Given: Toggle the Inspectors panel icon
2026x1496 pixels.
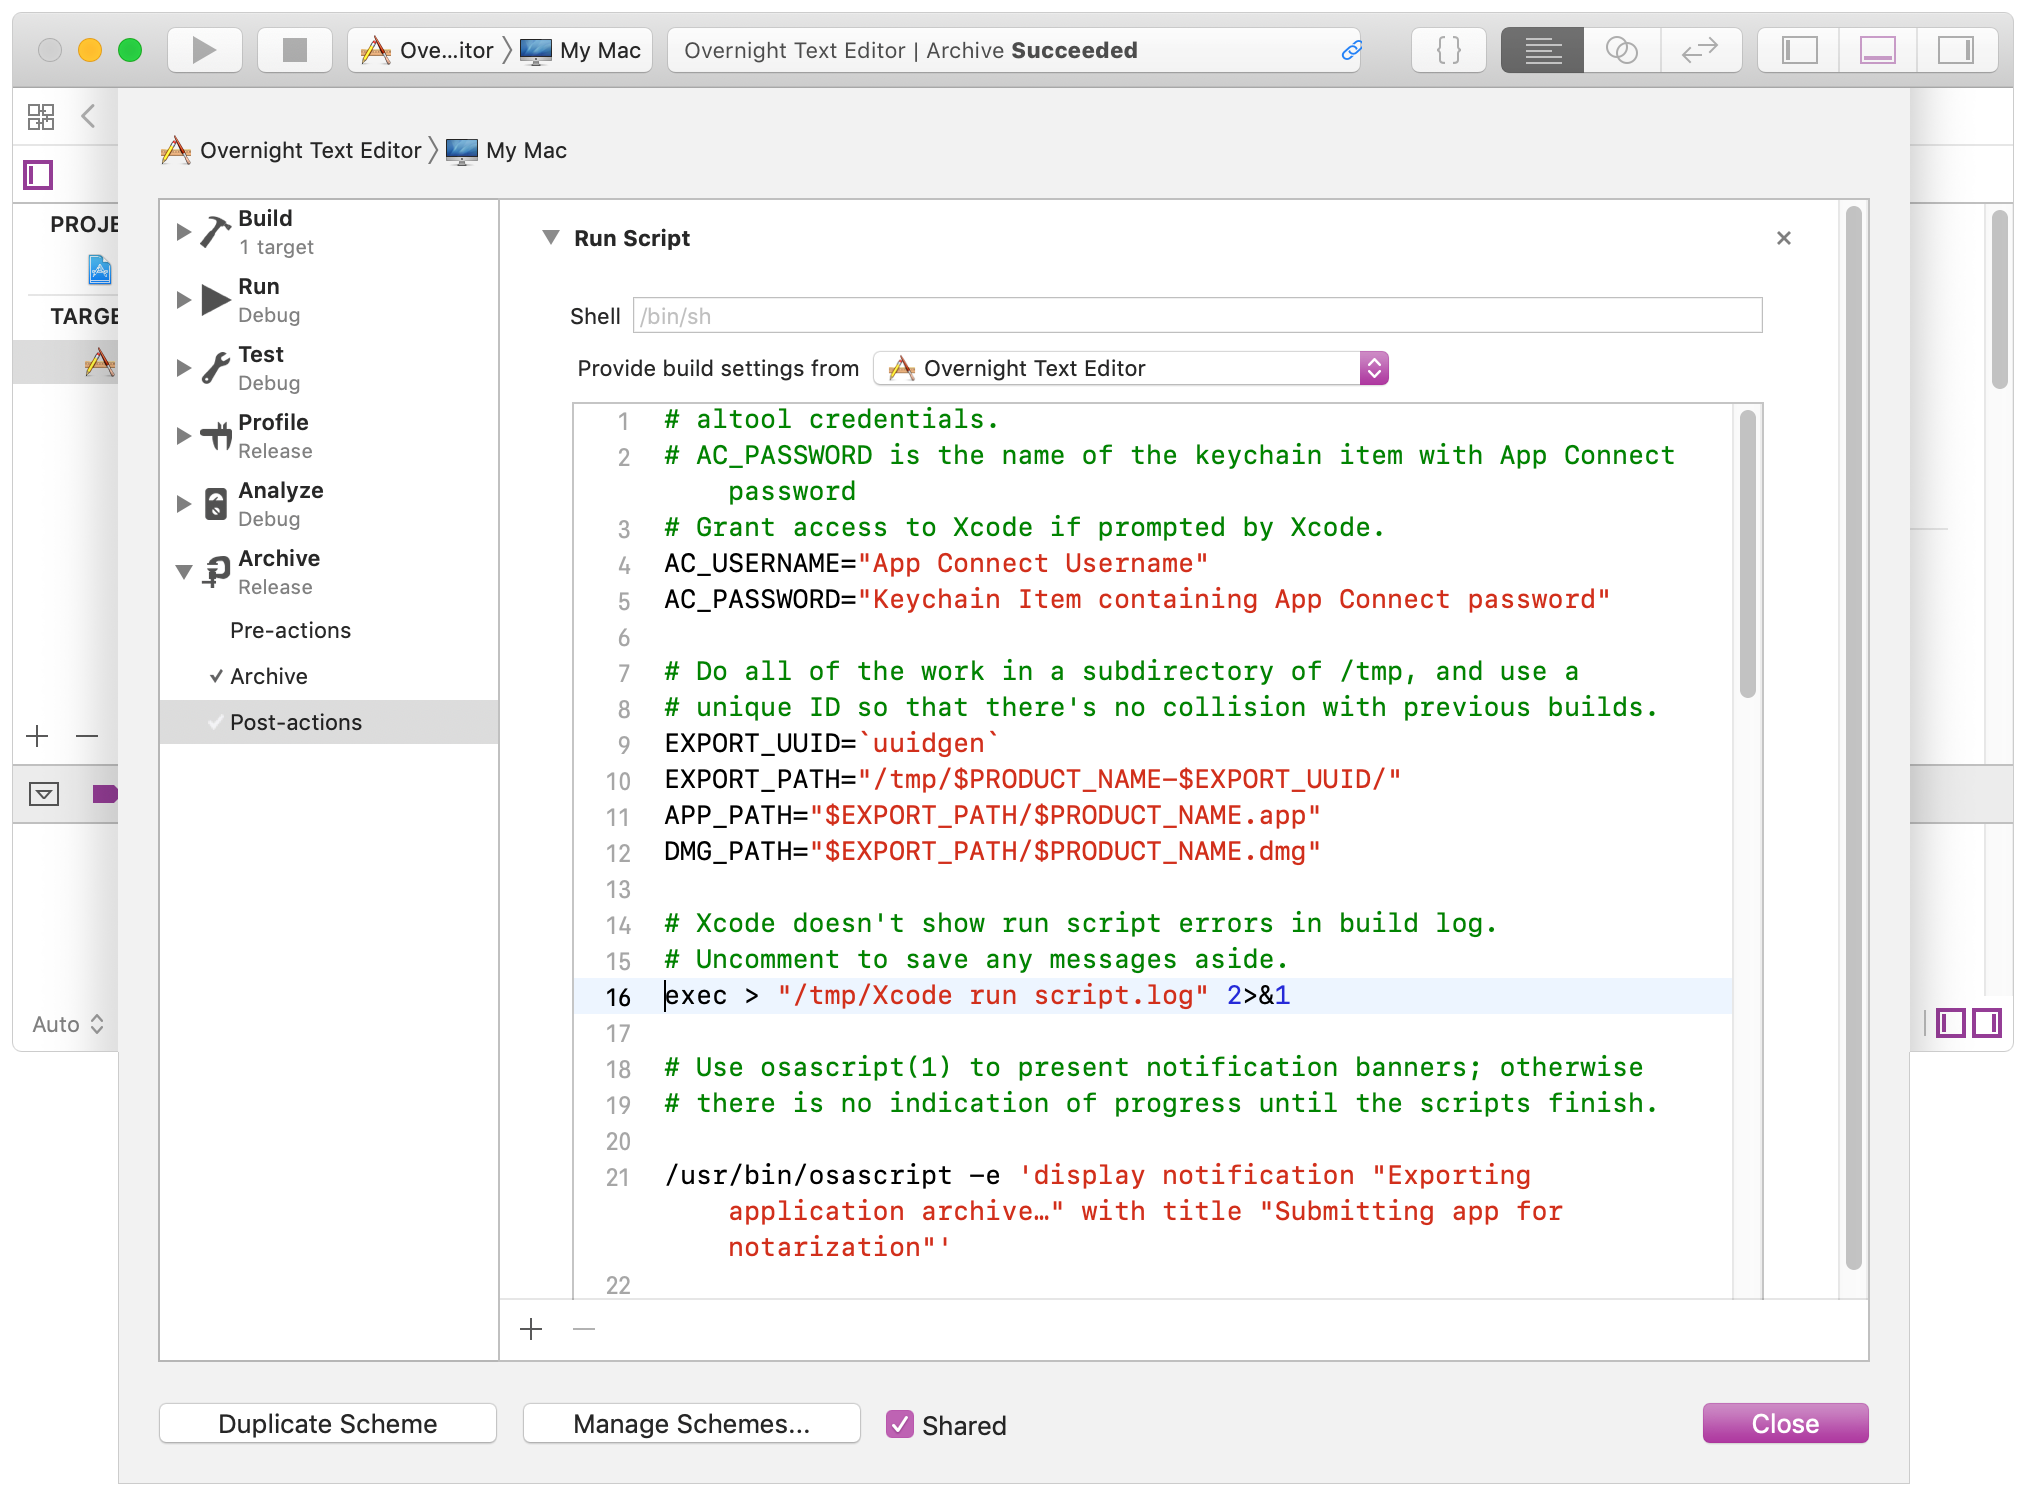Looking at the screenshot, I should point(1955,50).
